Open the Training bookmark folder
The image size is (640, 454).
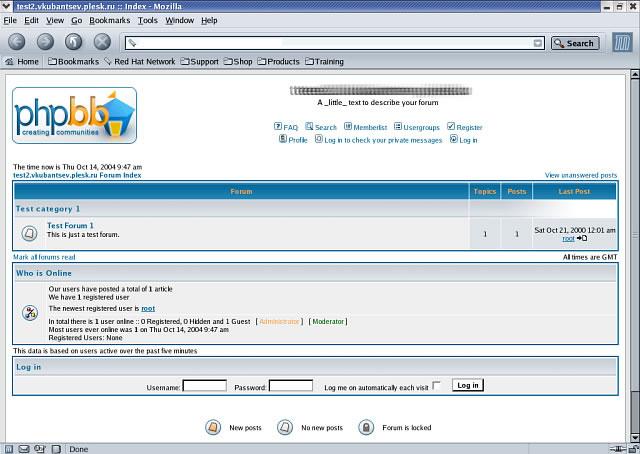tap(325, 62)
